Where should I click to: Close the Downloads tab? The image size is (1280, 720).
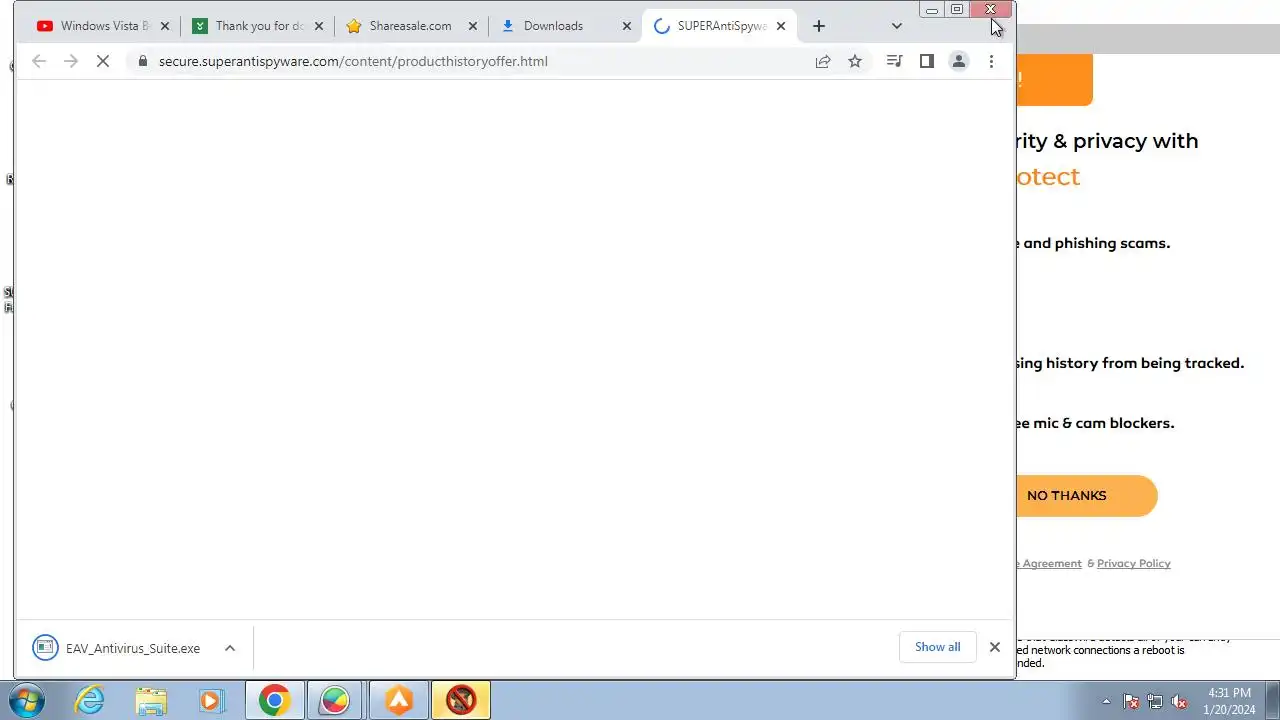tap(627, 26)
